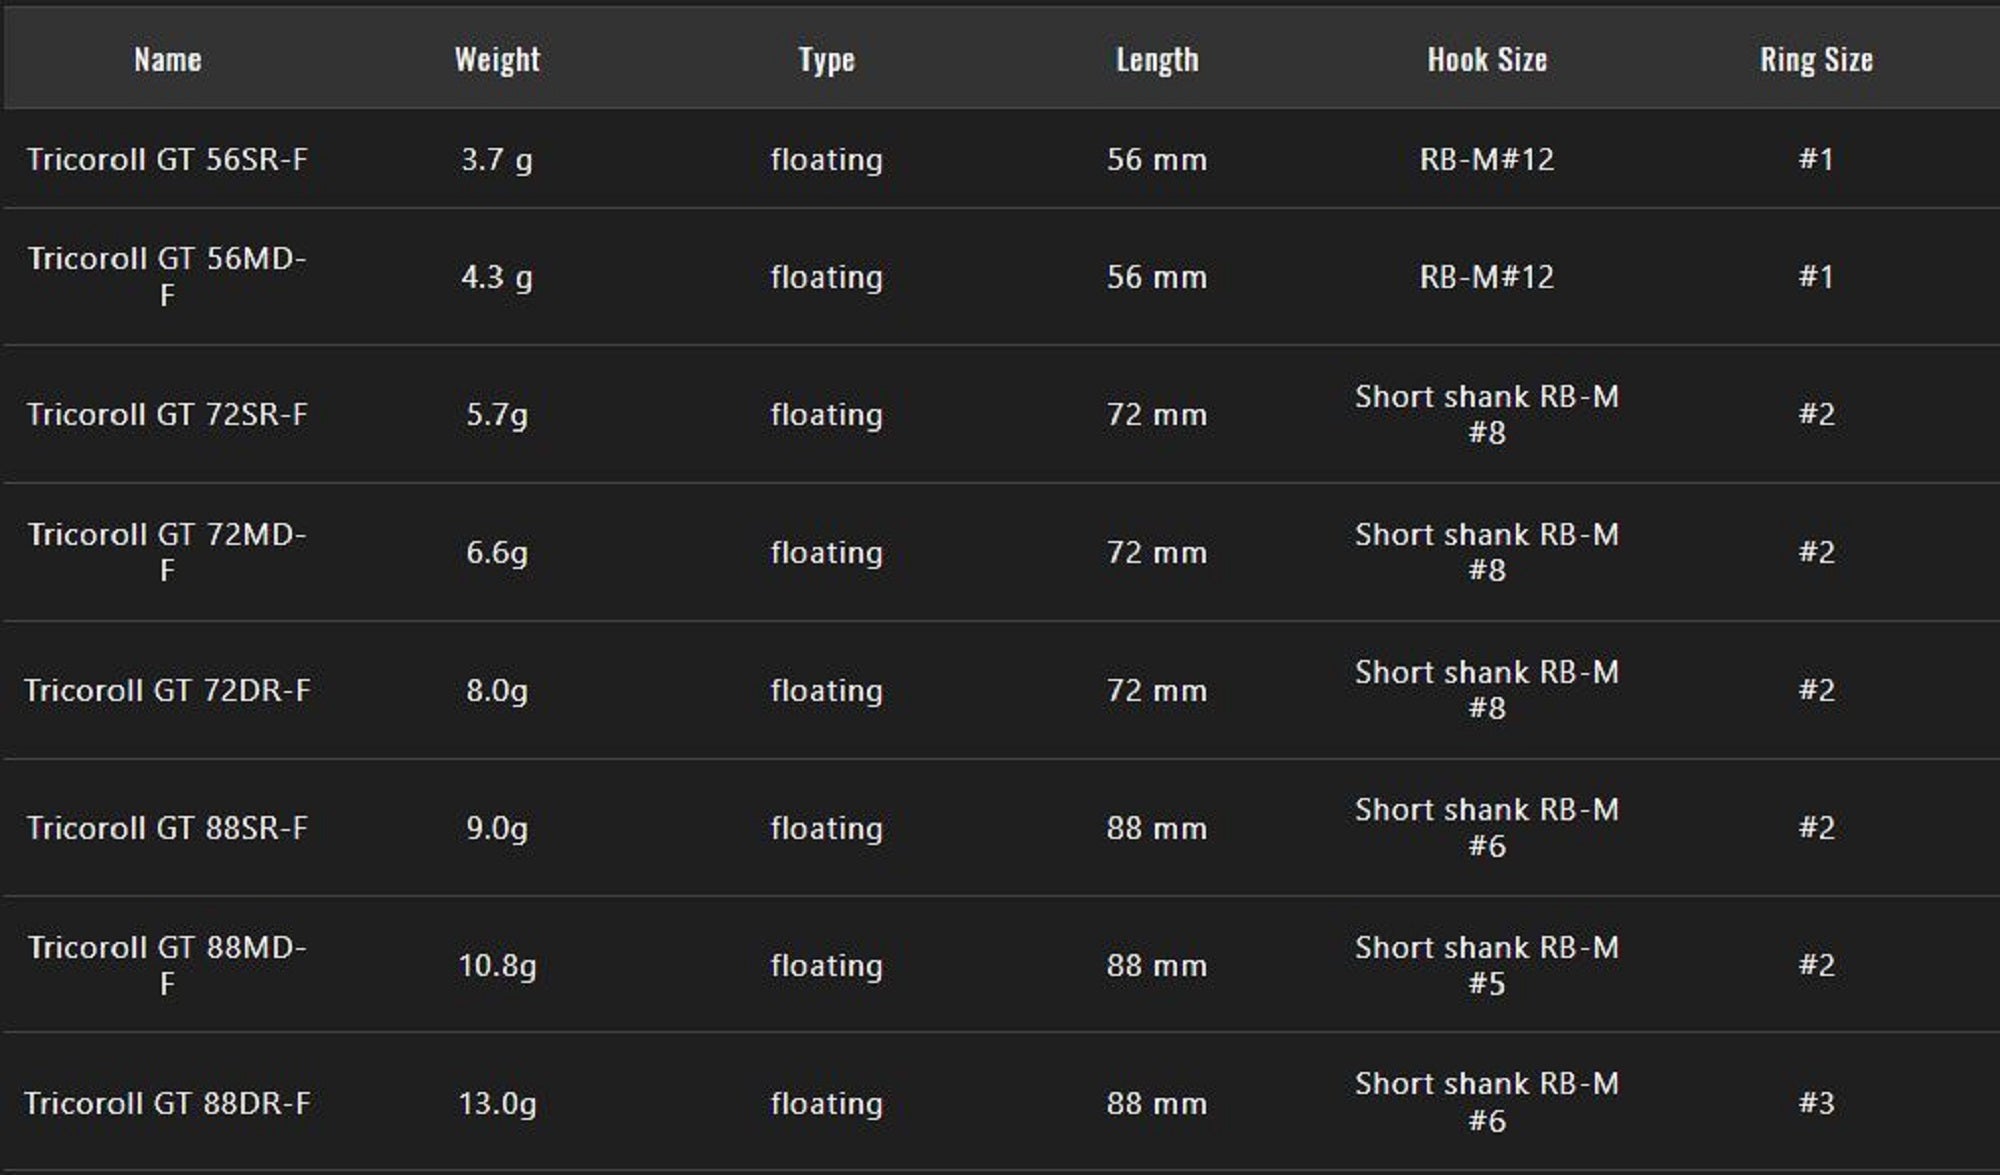
Task: Select the Tricoroll GT 72DR-F name
Action: click(167, 690)
